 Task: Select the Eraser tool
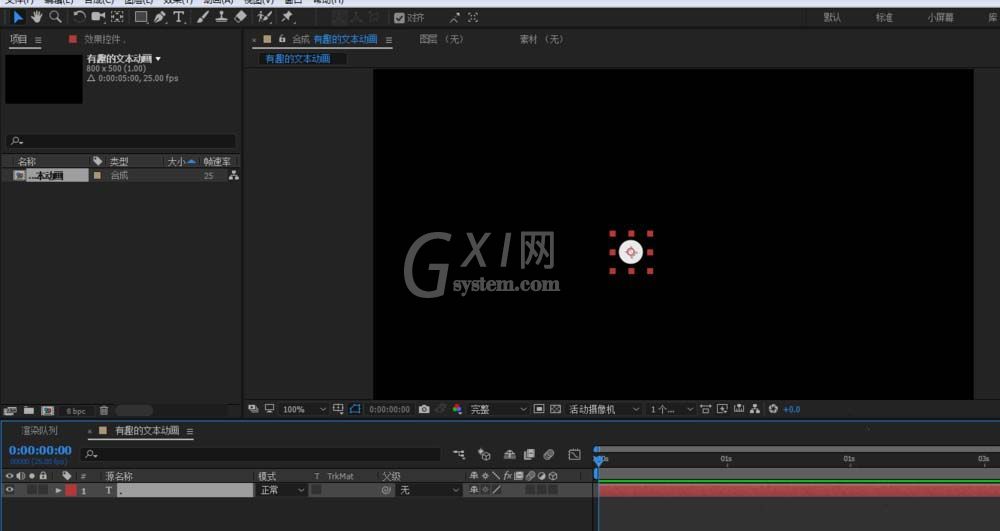point(240,17)
